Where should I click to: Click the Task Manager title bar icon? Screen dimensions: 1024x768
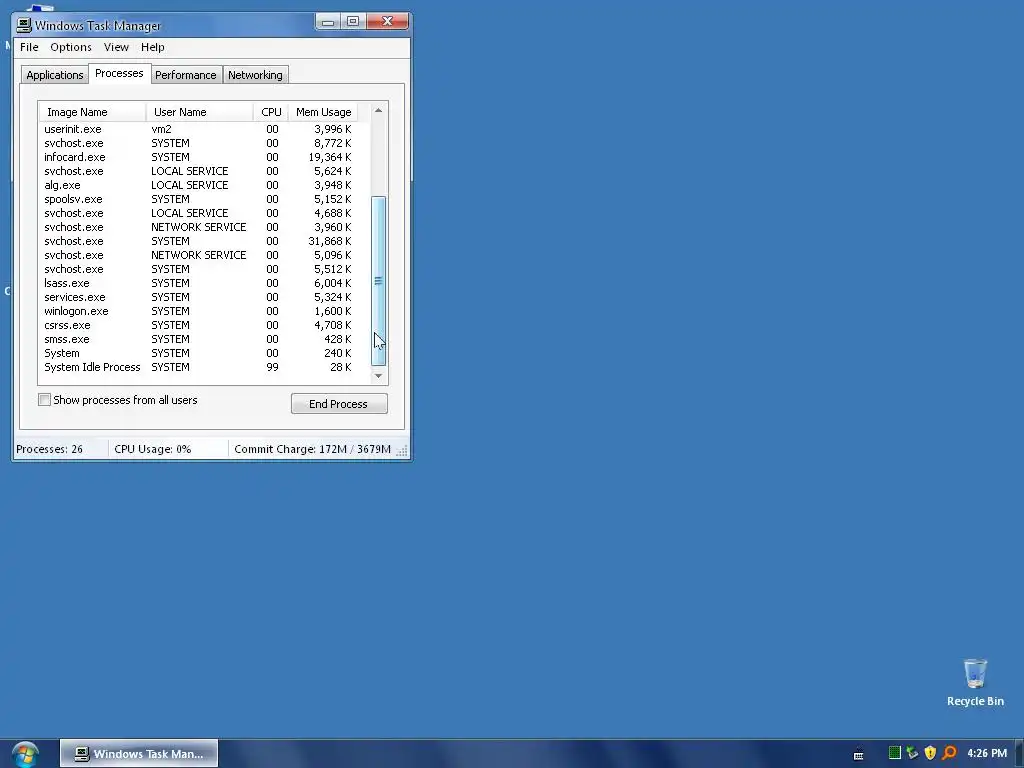(x=24, y=25)
